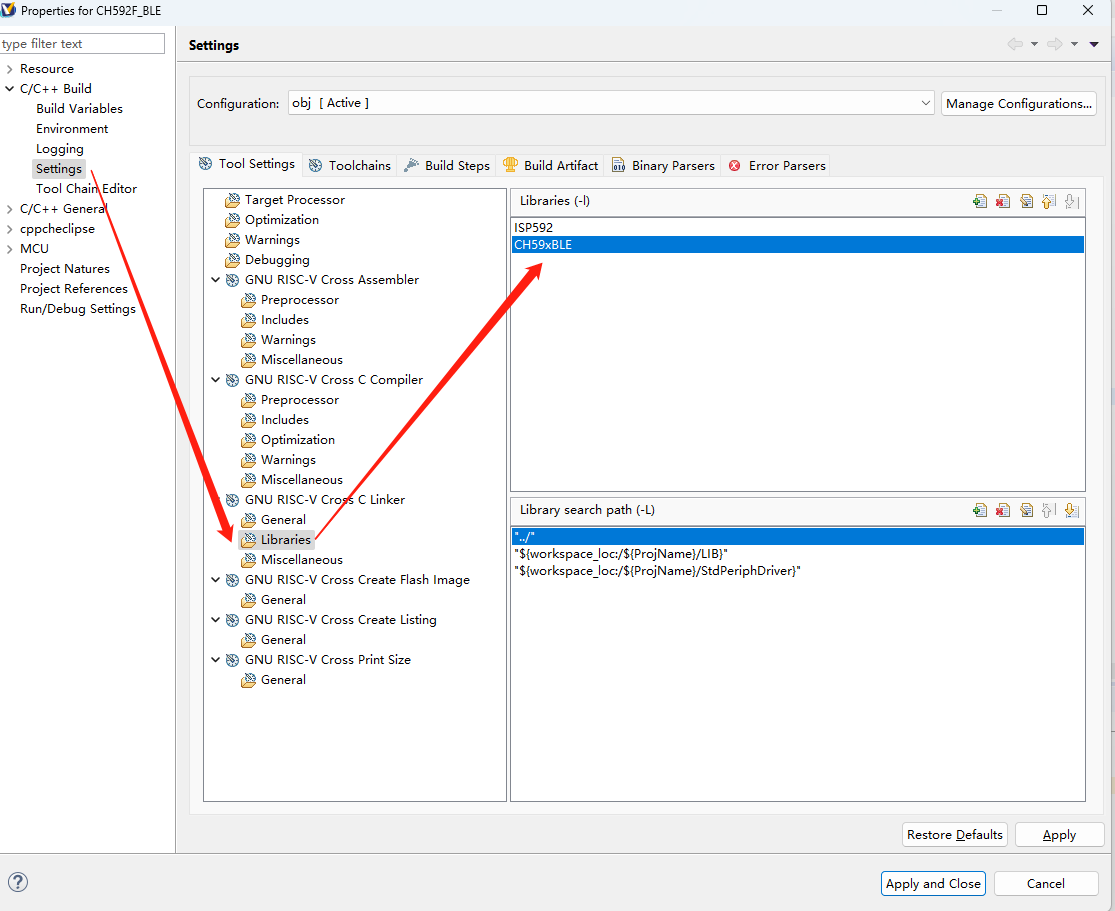This screenshot has height=911, width=1115.
Task: Click Move Up icon in Libraries (-l) toolbar
Action: click(1049, 201)
